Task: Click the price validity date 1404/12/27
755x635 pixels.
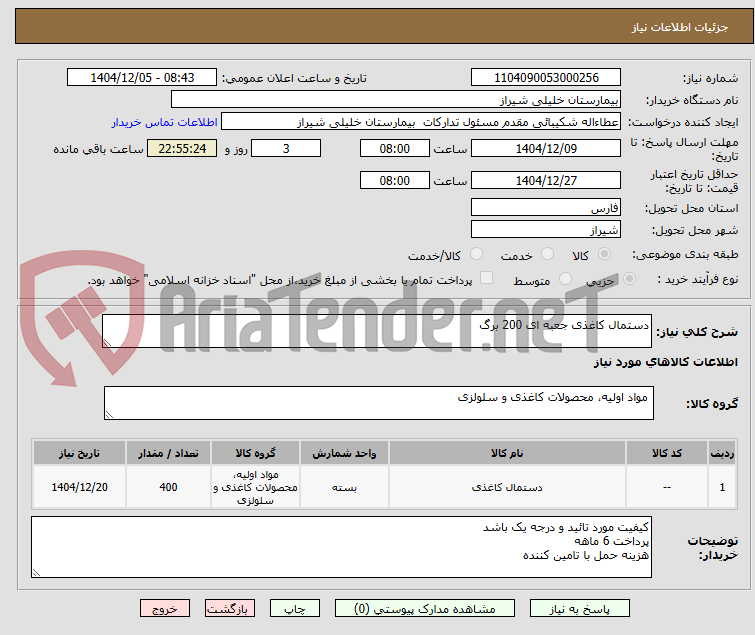Action: click(546, 180)
